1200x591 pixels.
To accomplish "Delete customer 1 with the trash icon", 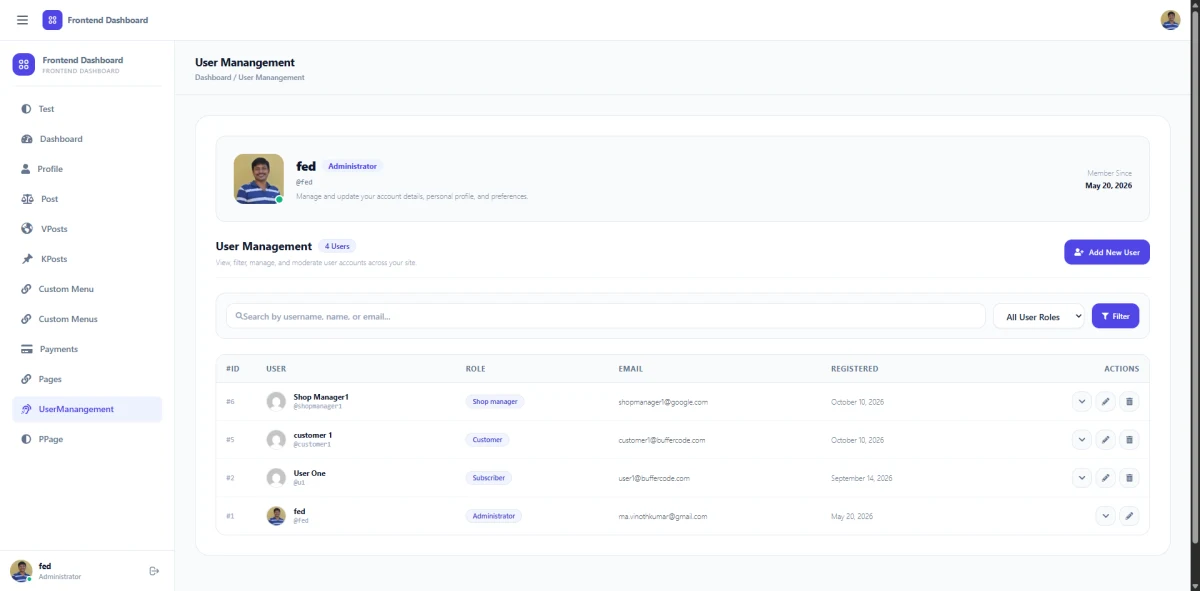I will 1129,440.
